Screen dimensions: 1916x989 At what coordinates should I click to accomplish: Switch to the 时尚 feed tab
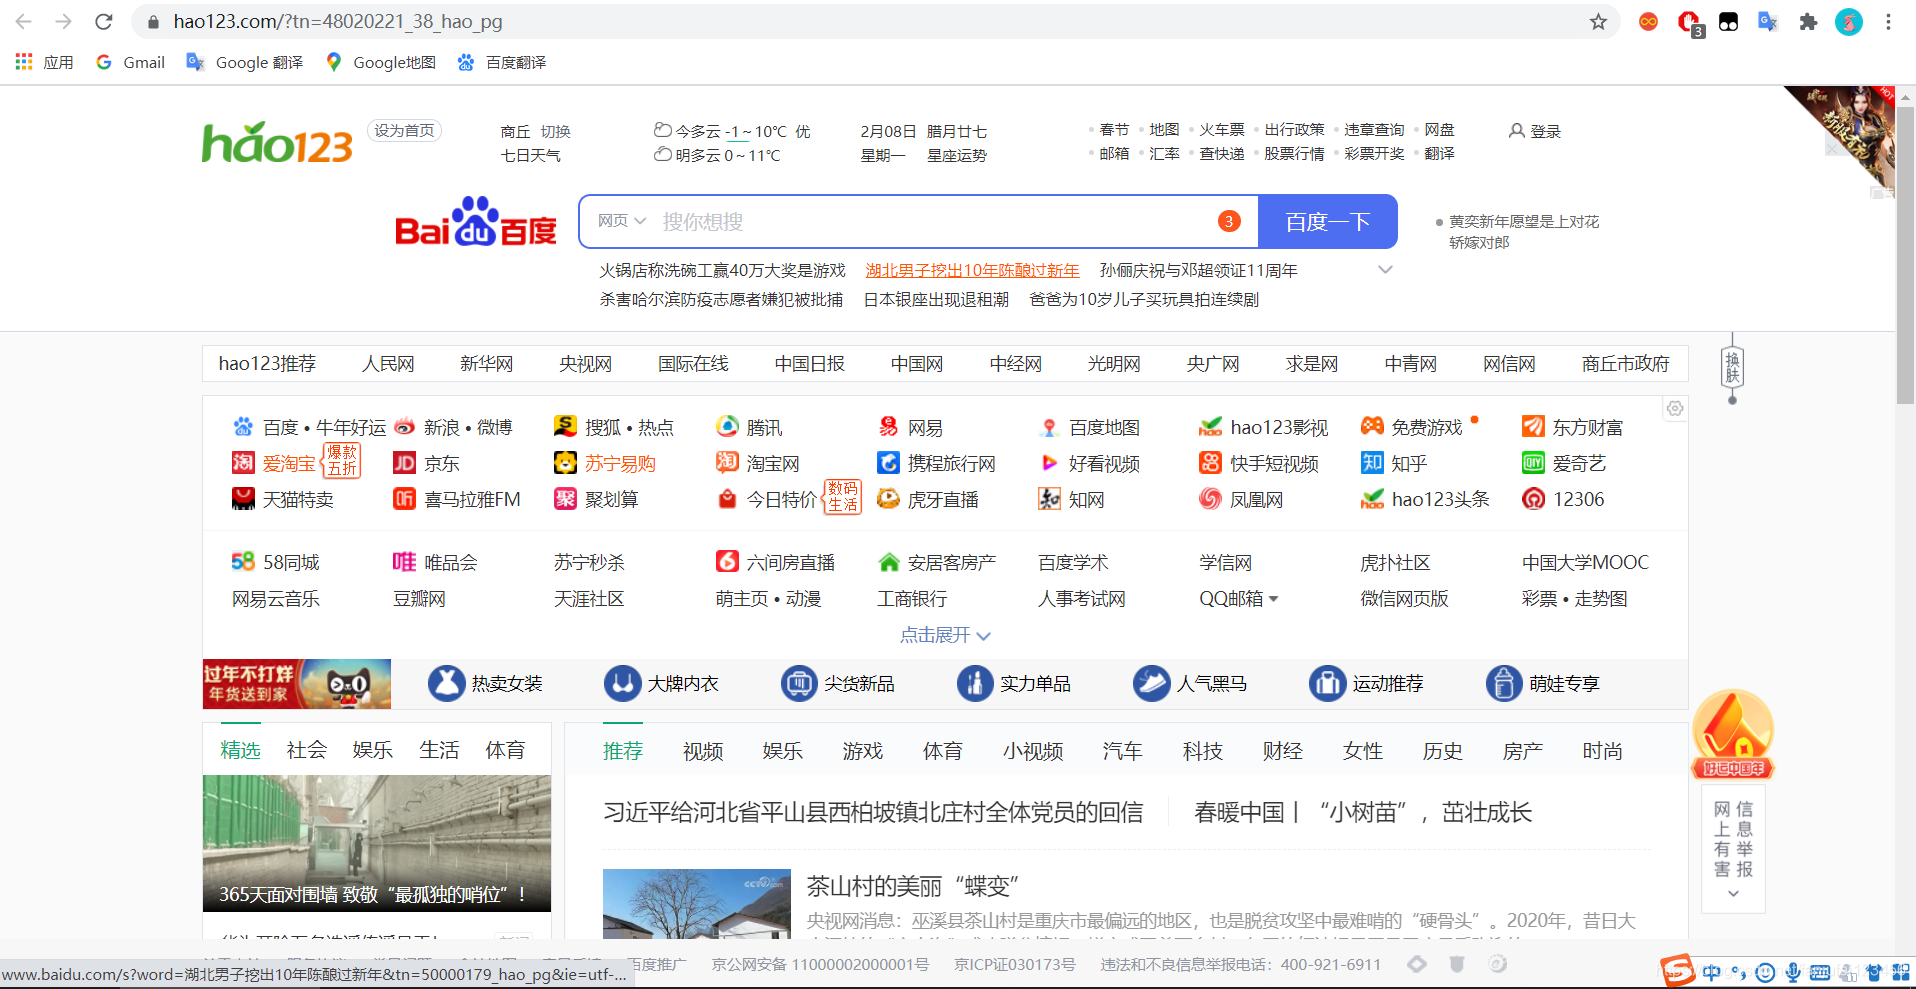coord(1602,751)
